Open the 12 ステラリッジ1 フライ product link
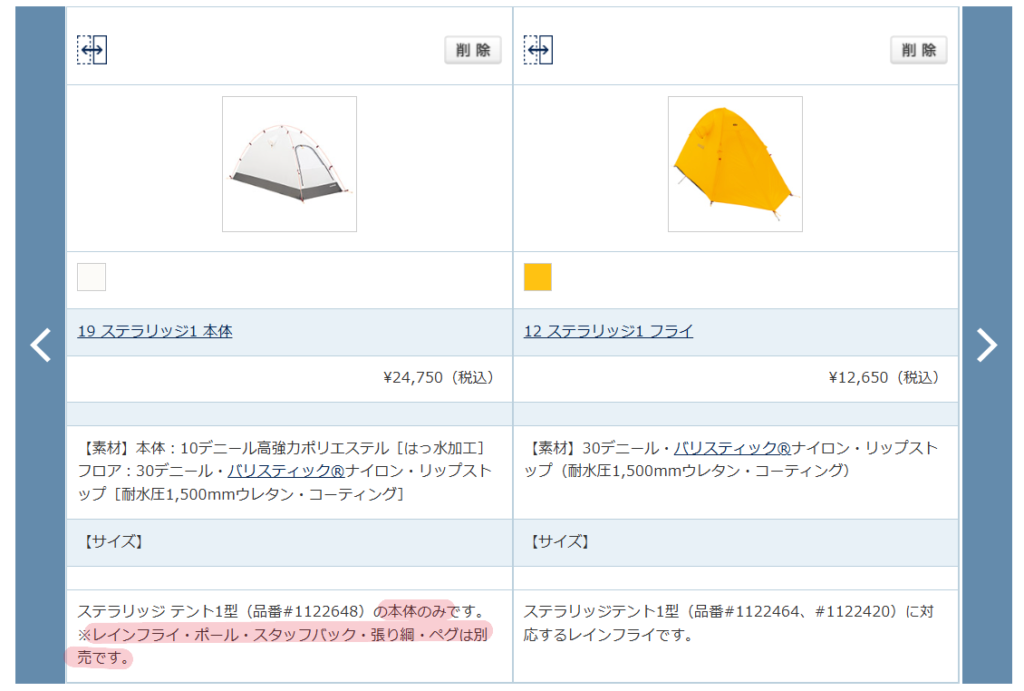 (608, 331)
